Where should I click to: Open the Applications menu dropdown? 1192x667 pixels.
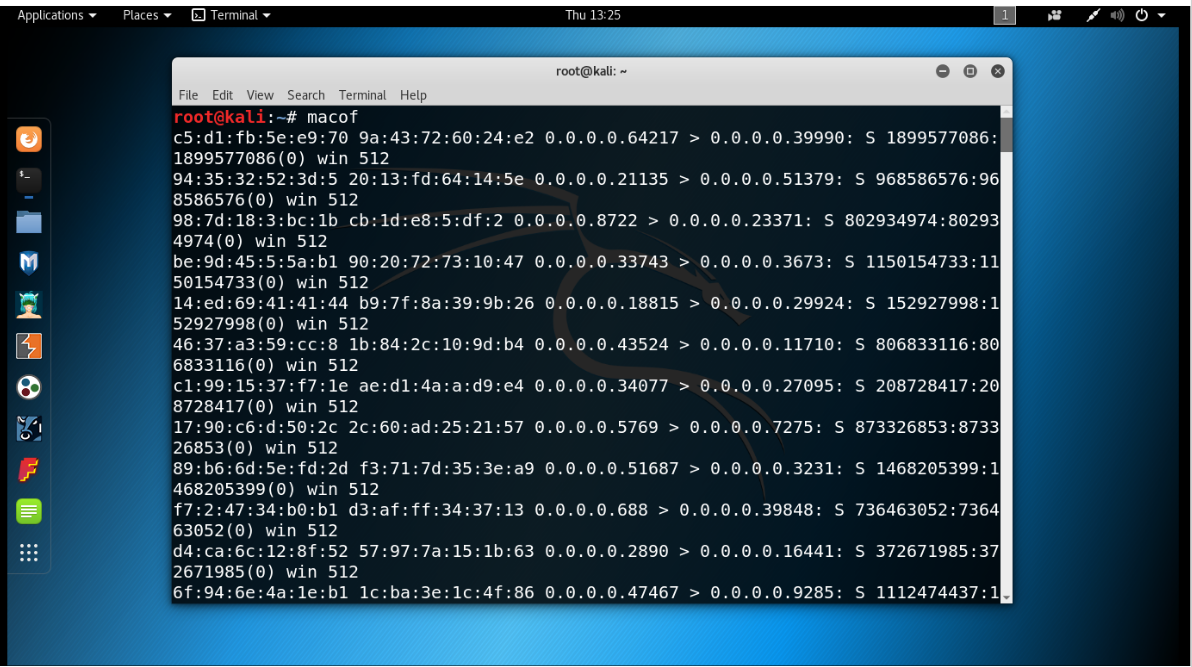click(56, 15)
